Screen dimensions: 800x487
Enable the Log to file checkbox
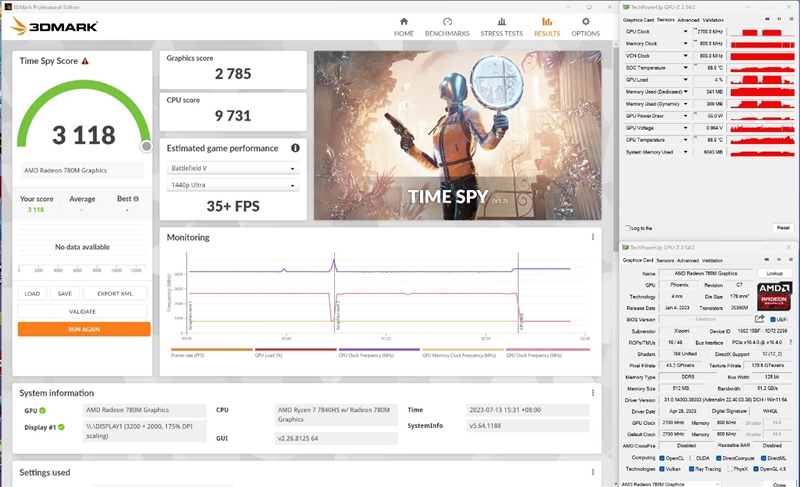coord(627,228)
